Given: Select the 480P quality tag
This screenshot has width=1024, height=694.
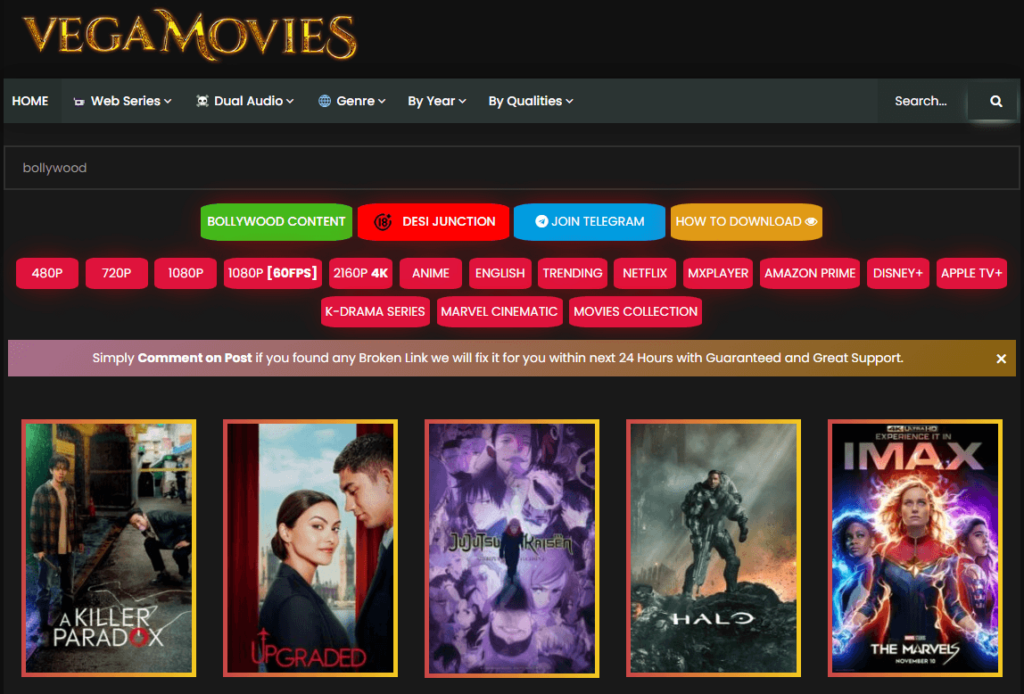Looking at the screenshot, I should [x=47, y=273].
